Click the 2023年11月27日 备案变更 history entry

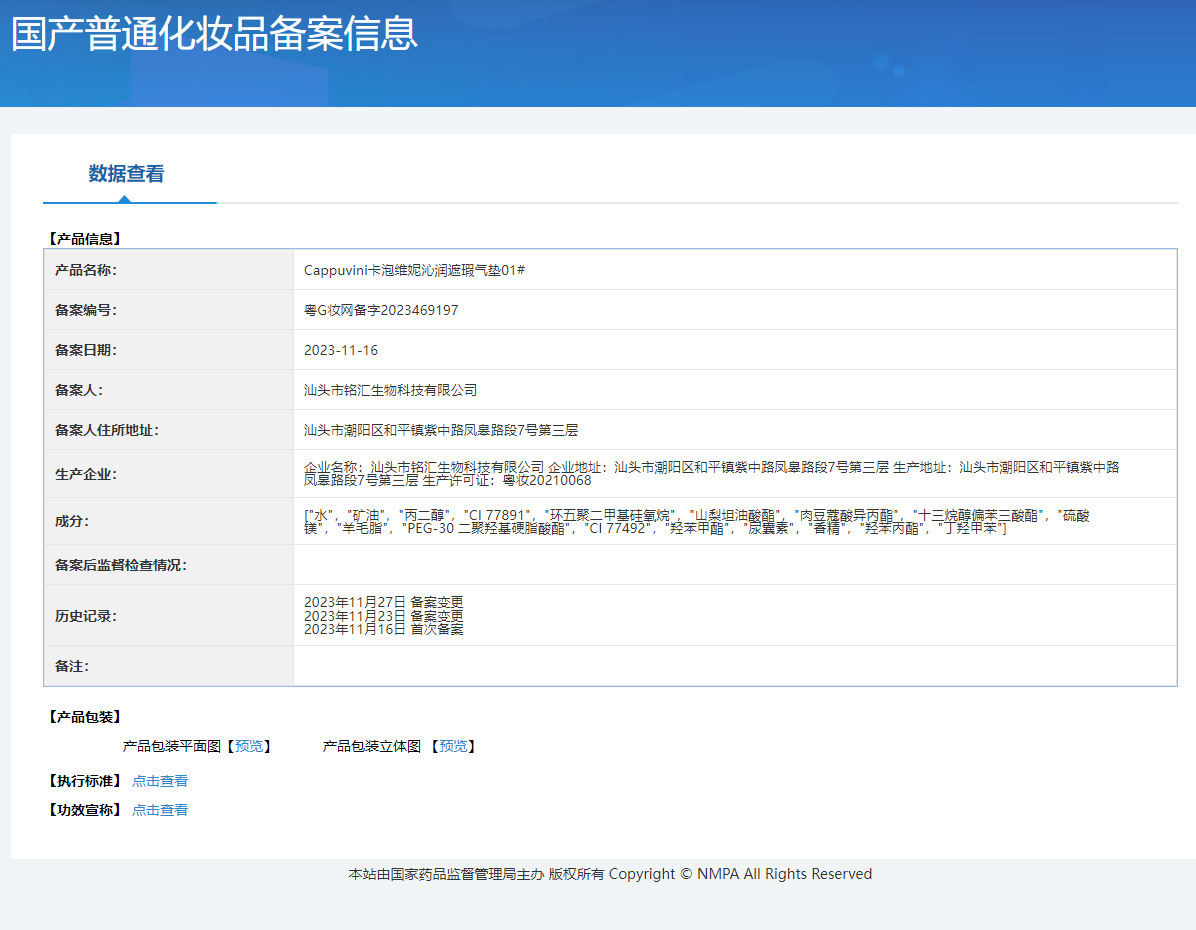coord(384,602)
